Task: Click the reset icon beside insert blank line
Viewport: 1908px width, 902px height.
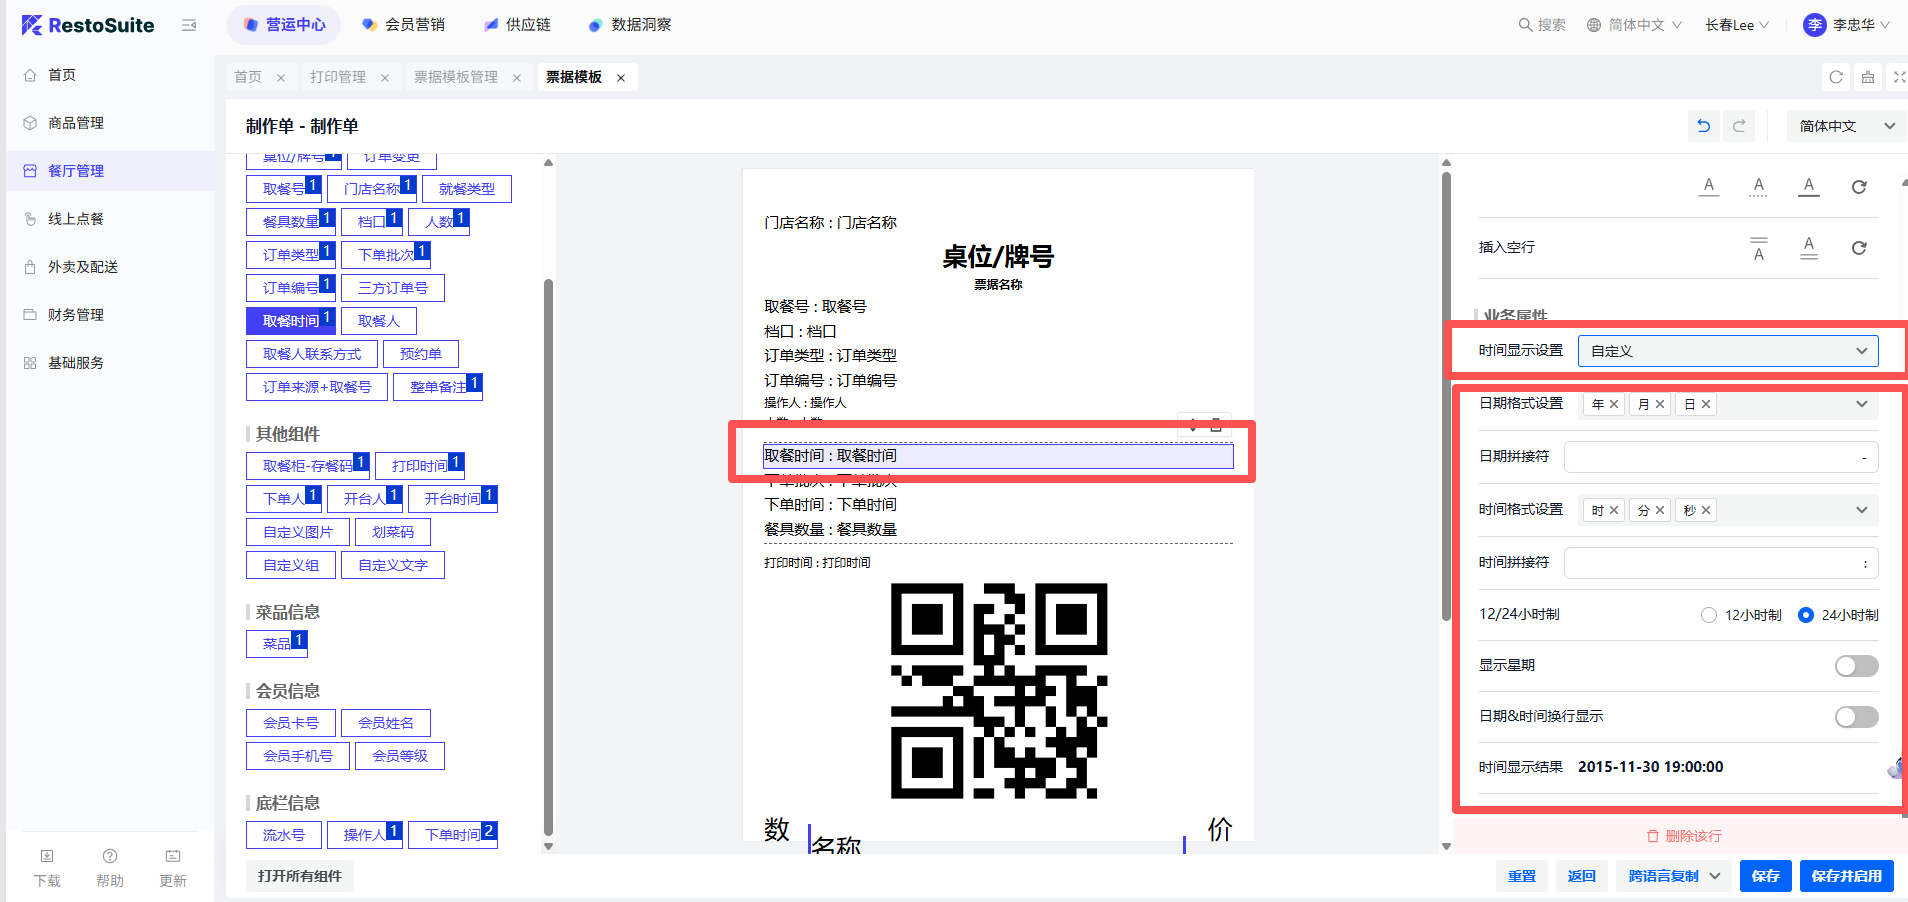Action: point(1858,248)
